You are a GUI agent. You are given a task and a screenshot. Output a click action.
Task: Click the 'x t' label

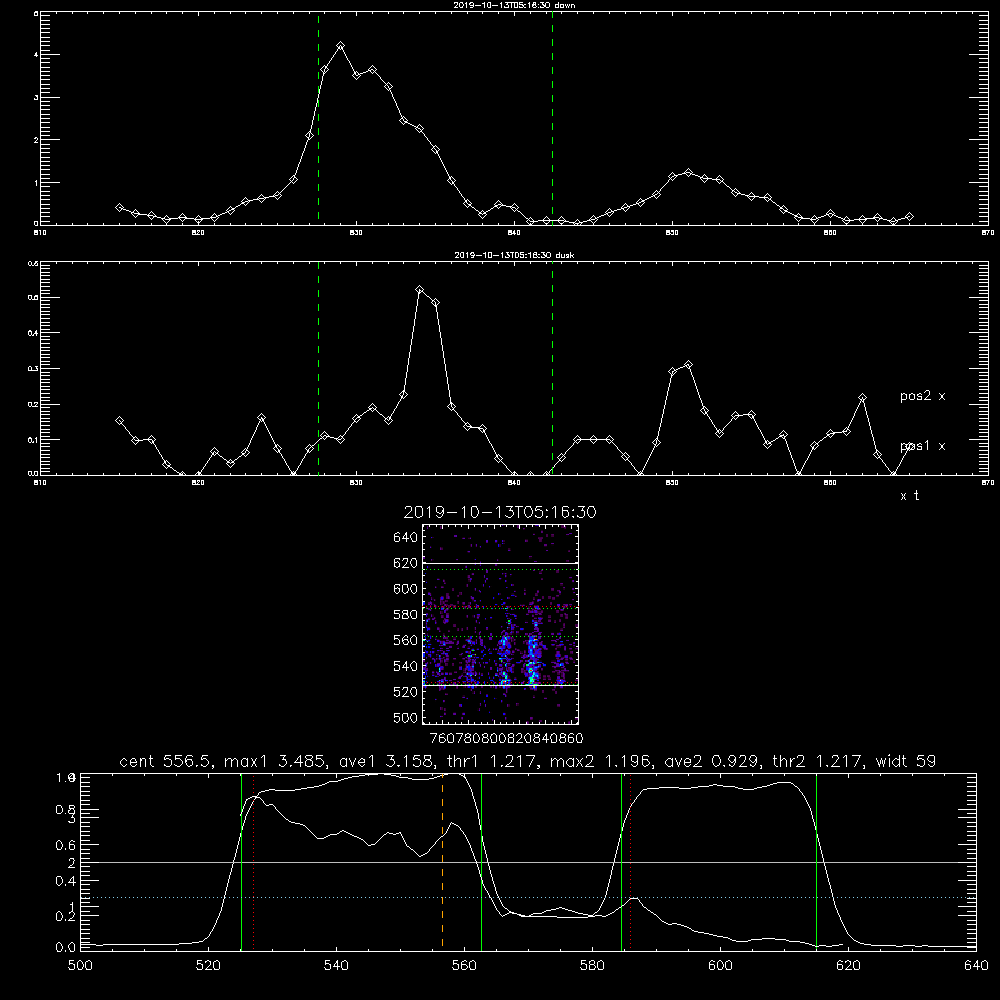pyautogui.click(x=909, y=496)
